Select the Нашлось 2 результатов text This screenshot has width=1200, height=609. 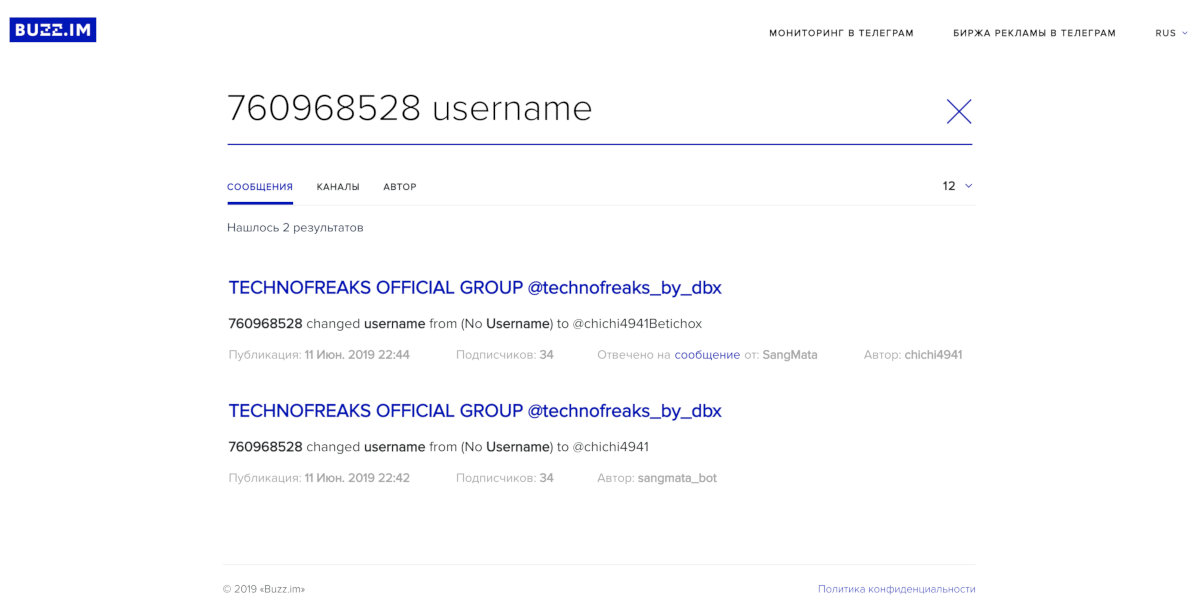pos(295,228)
